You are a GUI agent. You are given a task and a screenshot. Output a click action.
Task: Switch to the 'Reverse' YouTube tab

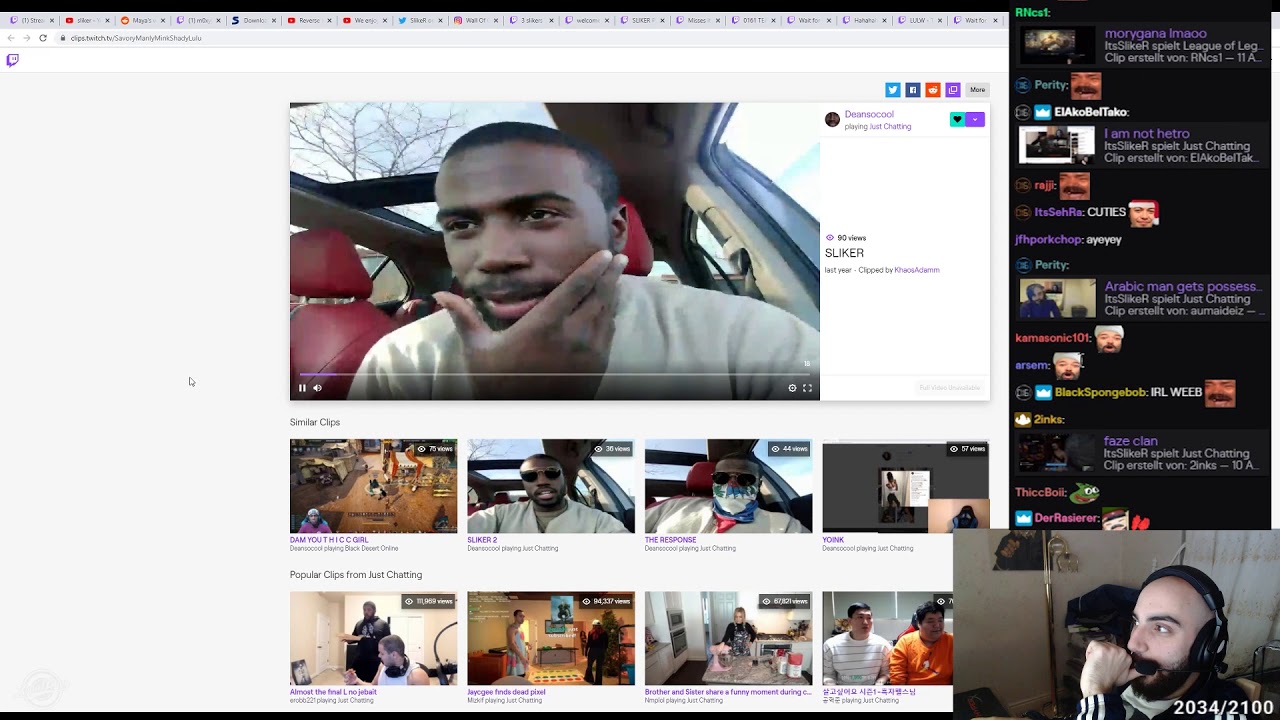tap(307, 20)
